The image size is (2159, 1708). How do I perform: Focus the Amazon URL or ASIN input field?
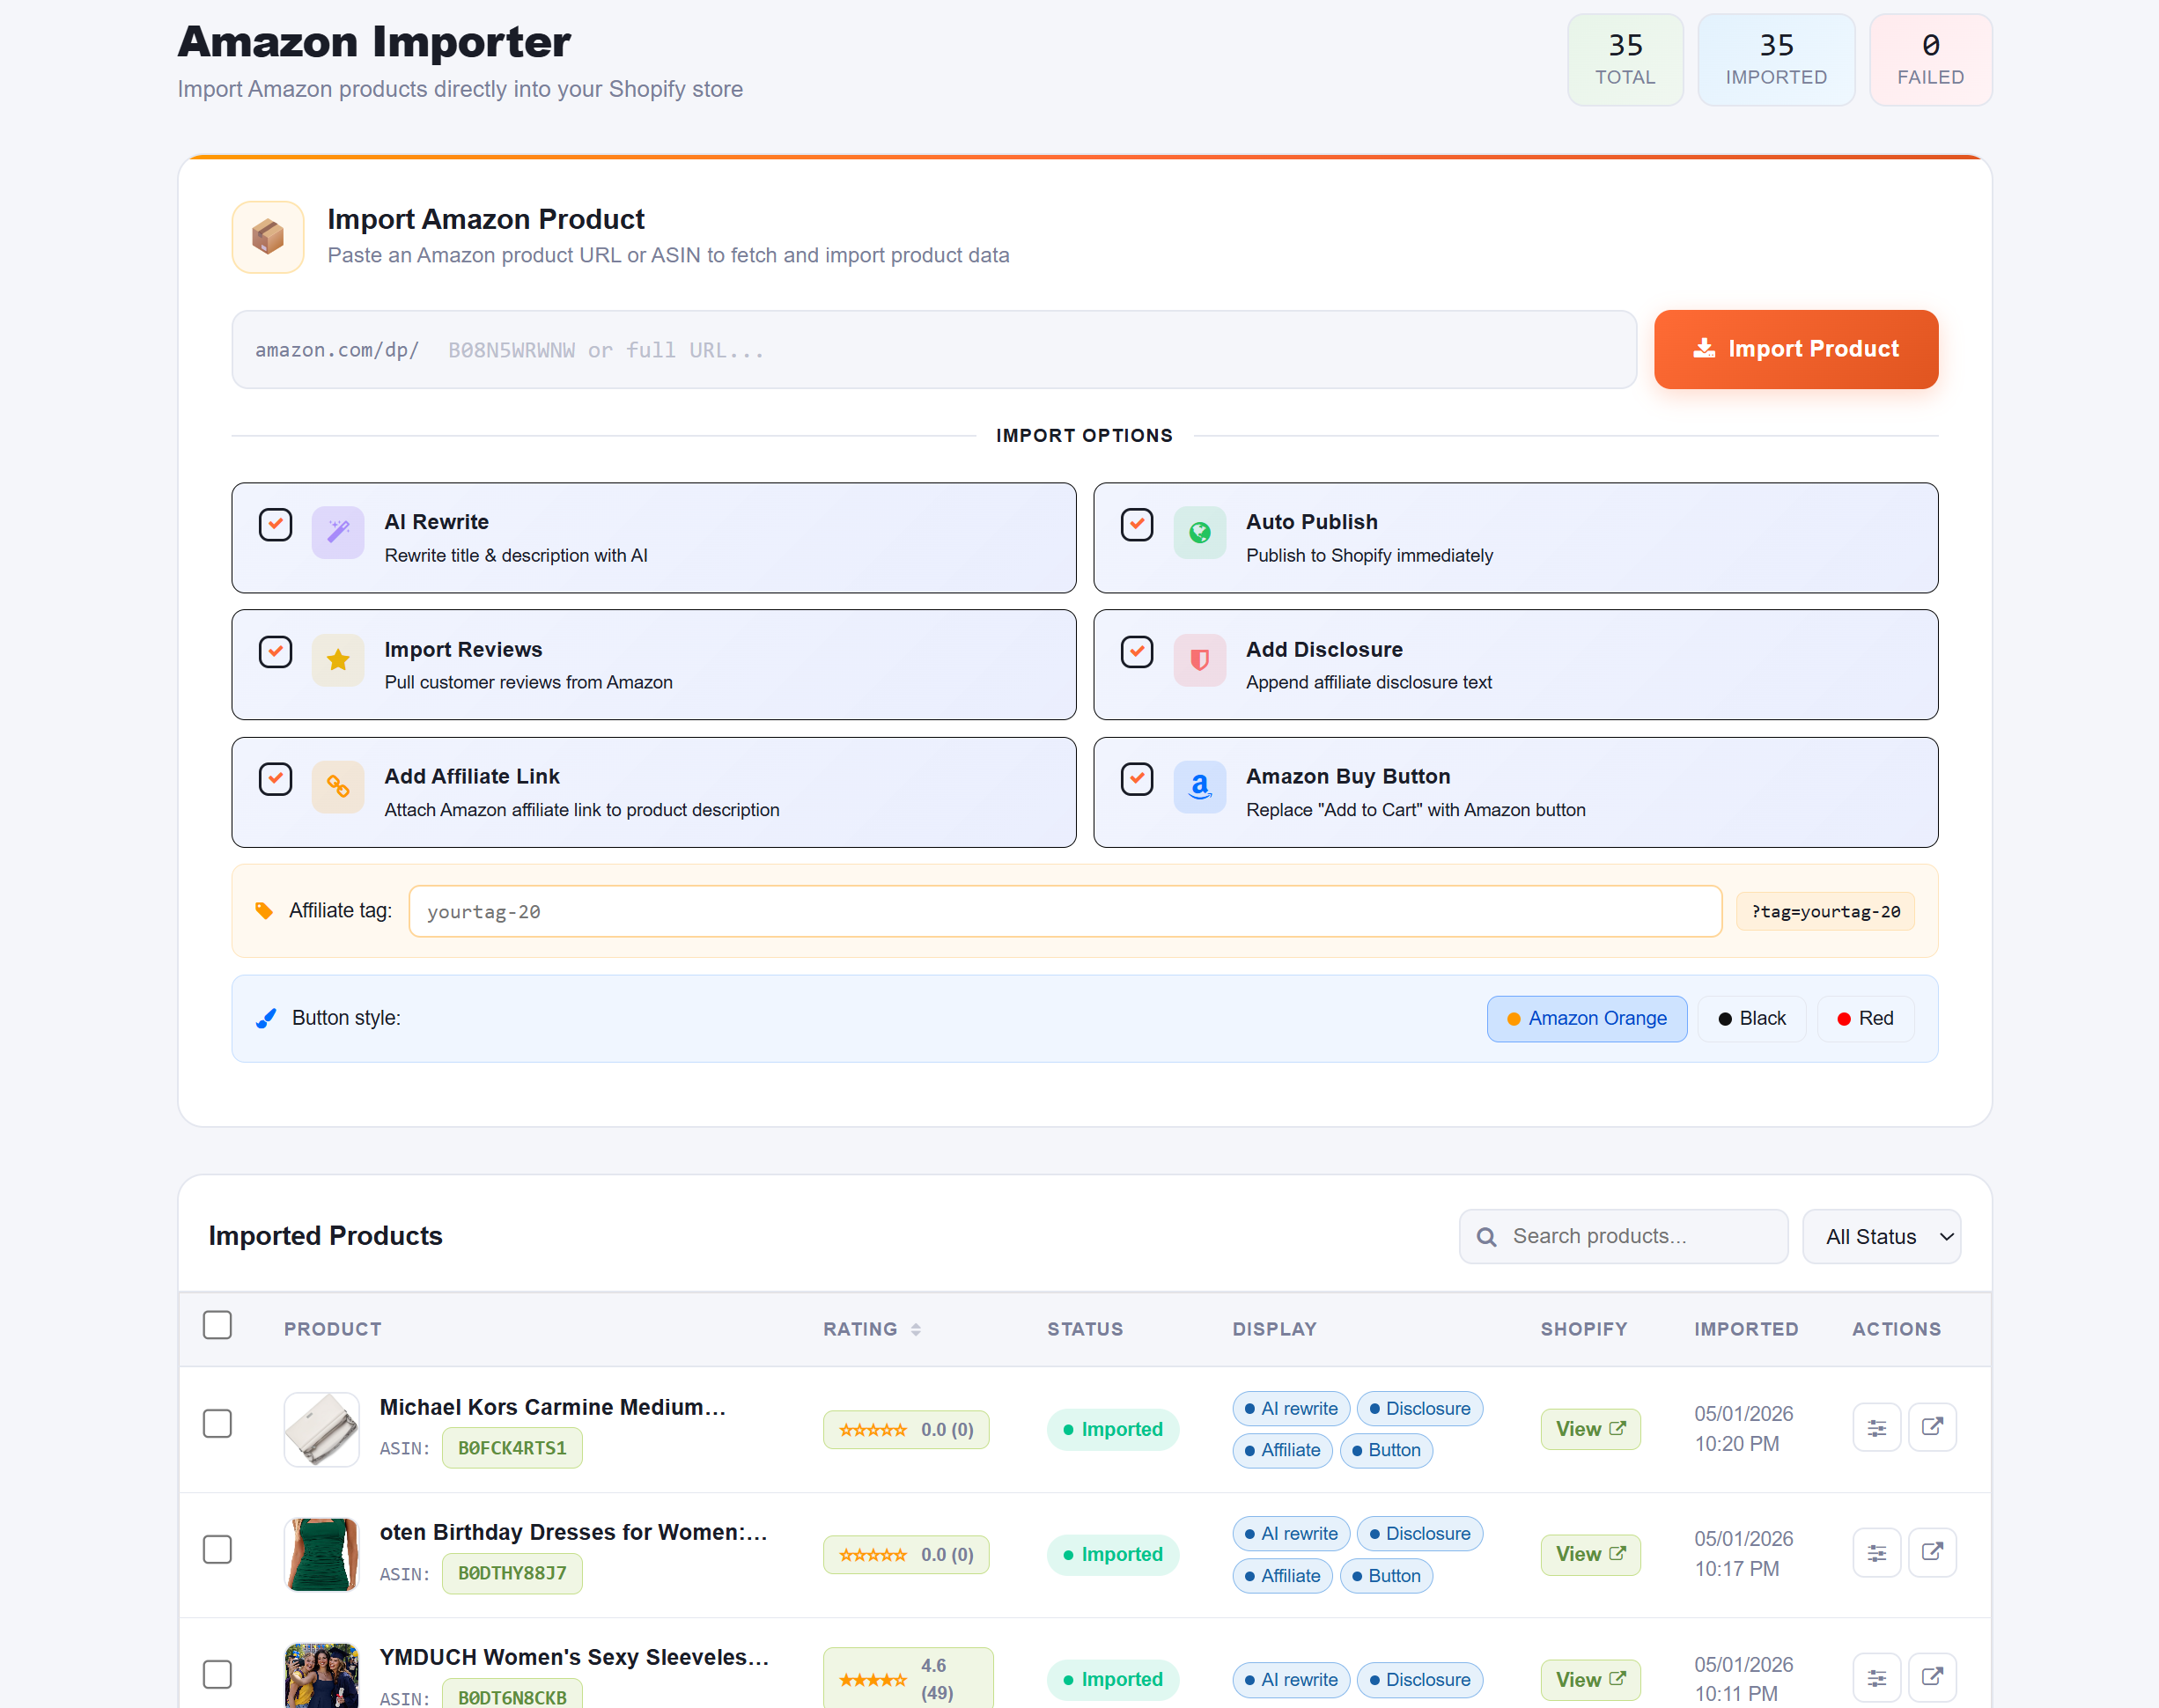(934, 350)
